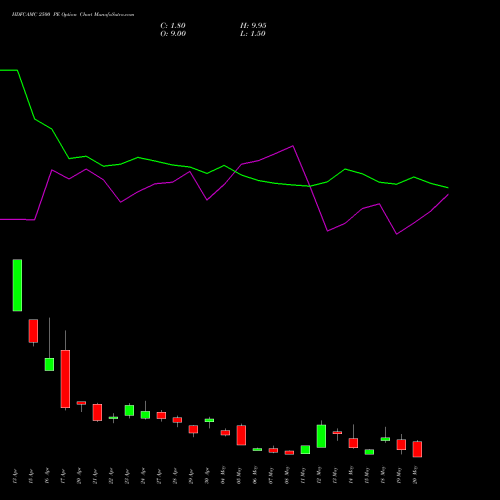The width and height of the screenshot is (500, 500).
Task: Click the green candle above 12 May
Action: pos(321,436)
